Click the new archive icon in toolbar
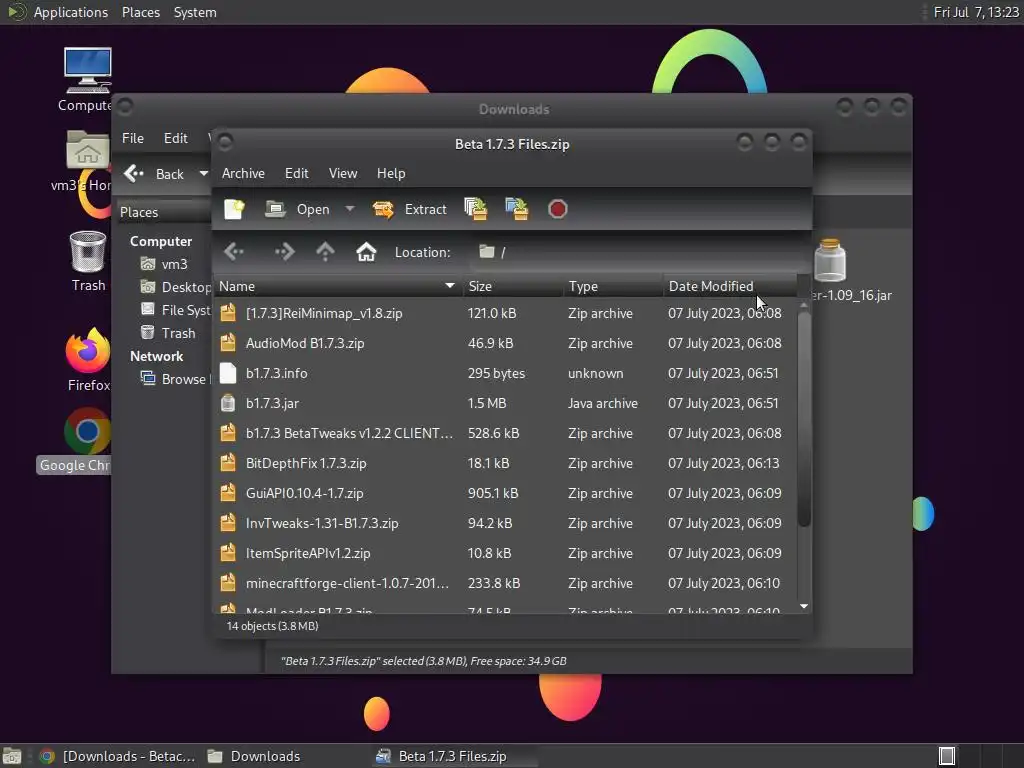 coord(234,209)
